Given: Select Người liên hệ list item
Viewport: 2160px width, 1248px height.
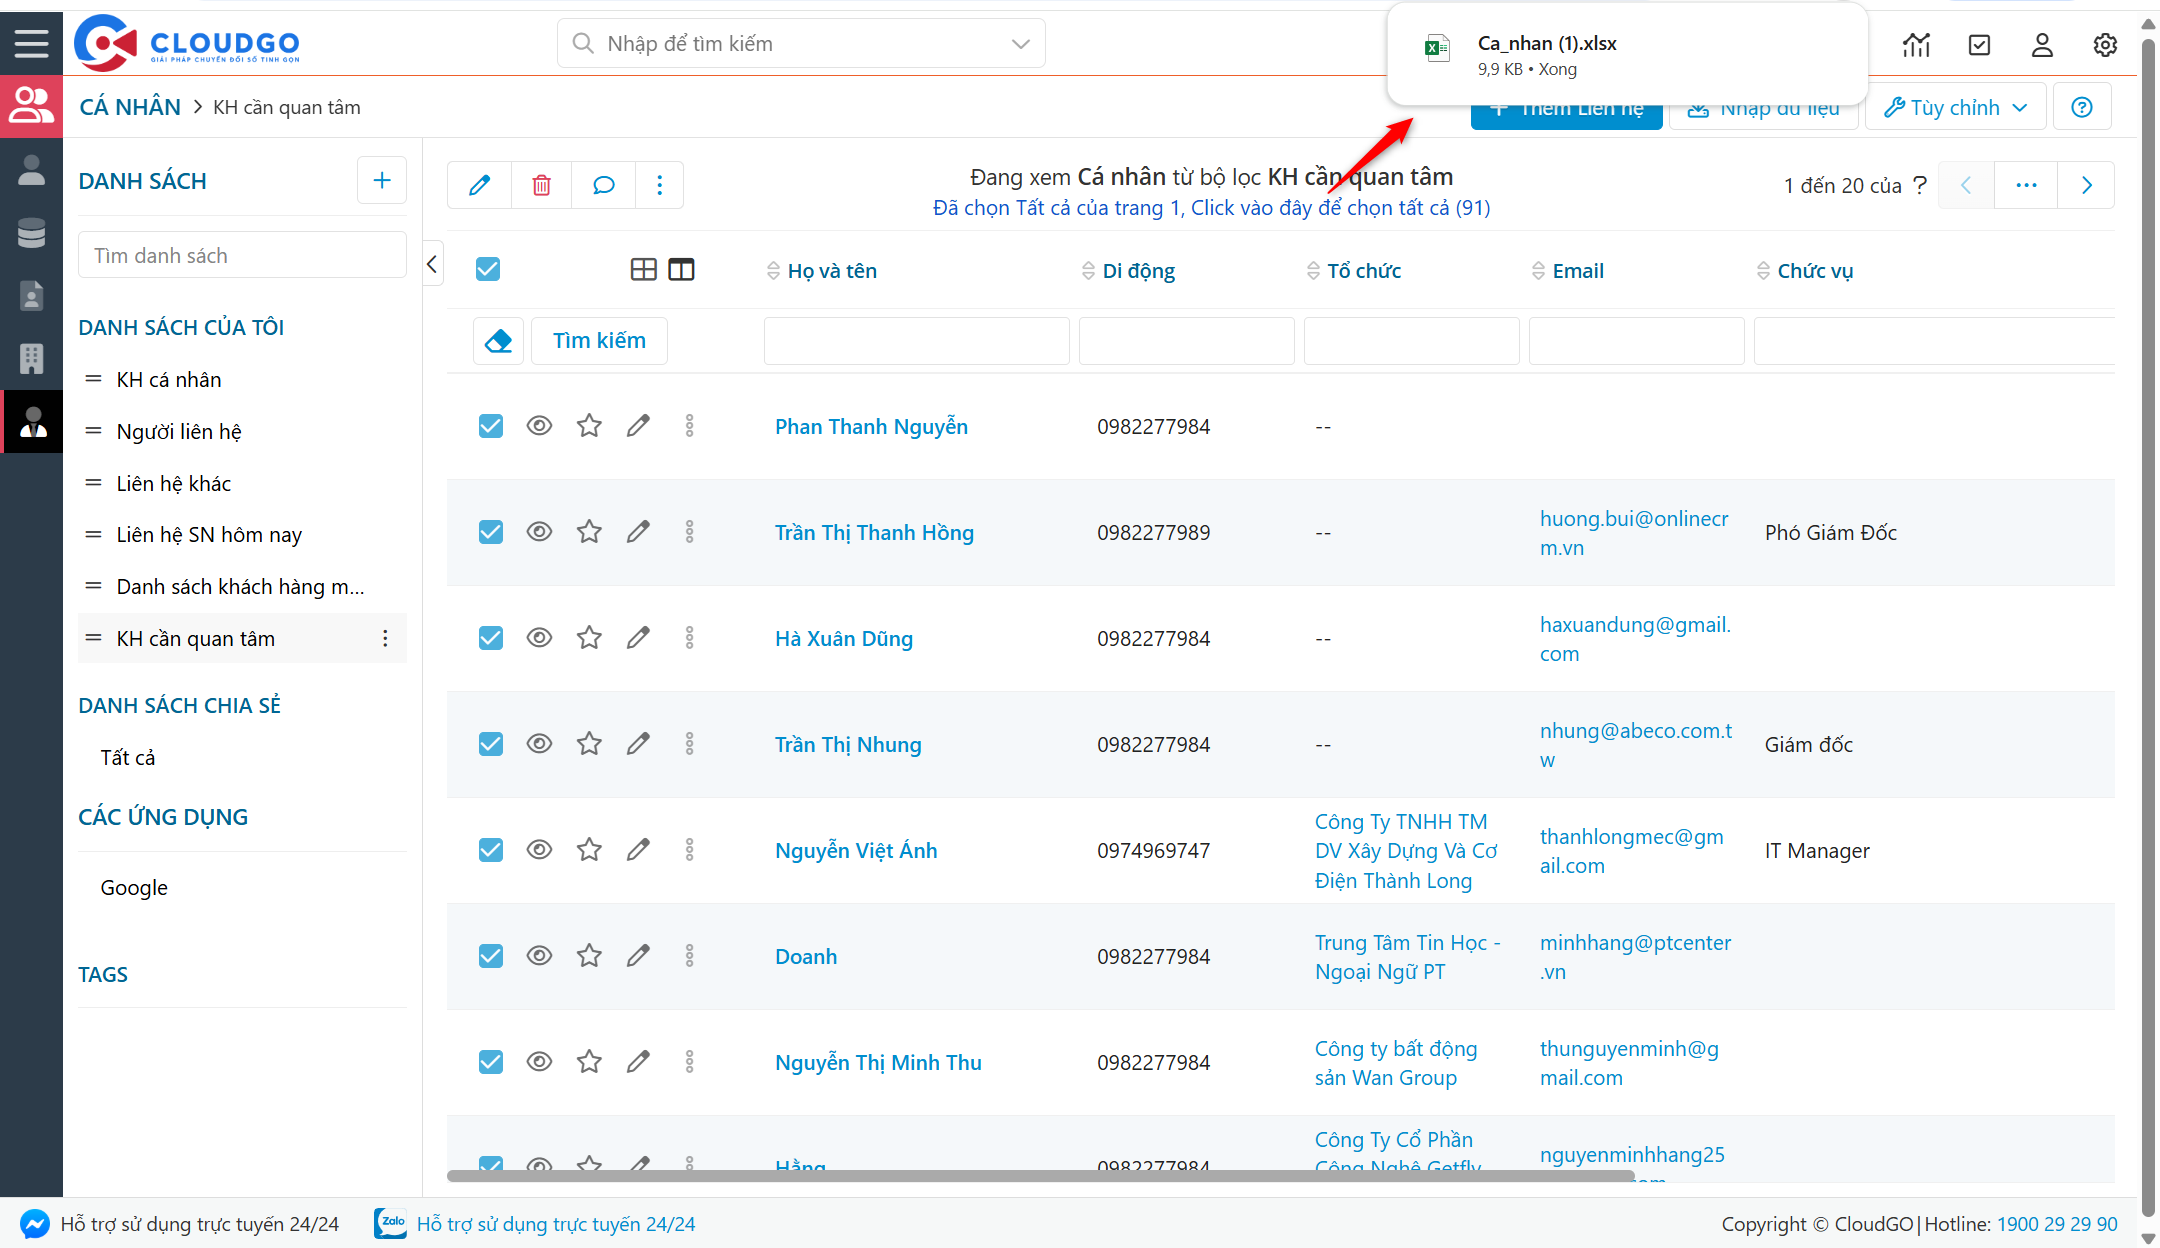Looking at the screenshot, I should [x=179, y=431].
